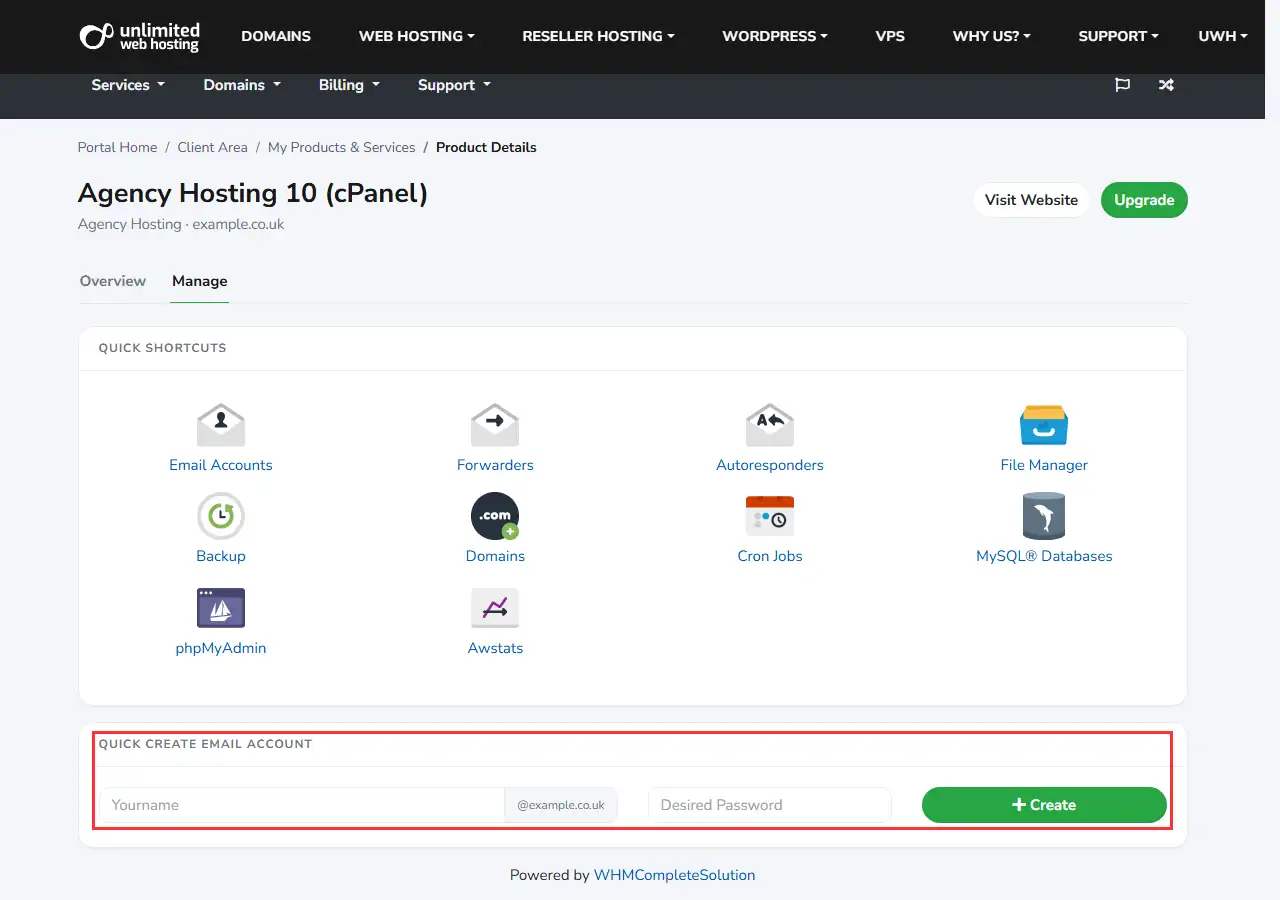This screenshot has height=900, width=1280.
Task: Launch the phpMyAdmin sailboat icon
Action: (221, 608)
